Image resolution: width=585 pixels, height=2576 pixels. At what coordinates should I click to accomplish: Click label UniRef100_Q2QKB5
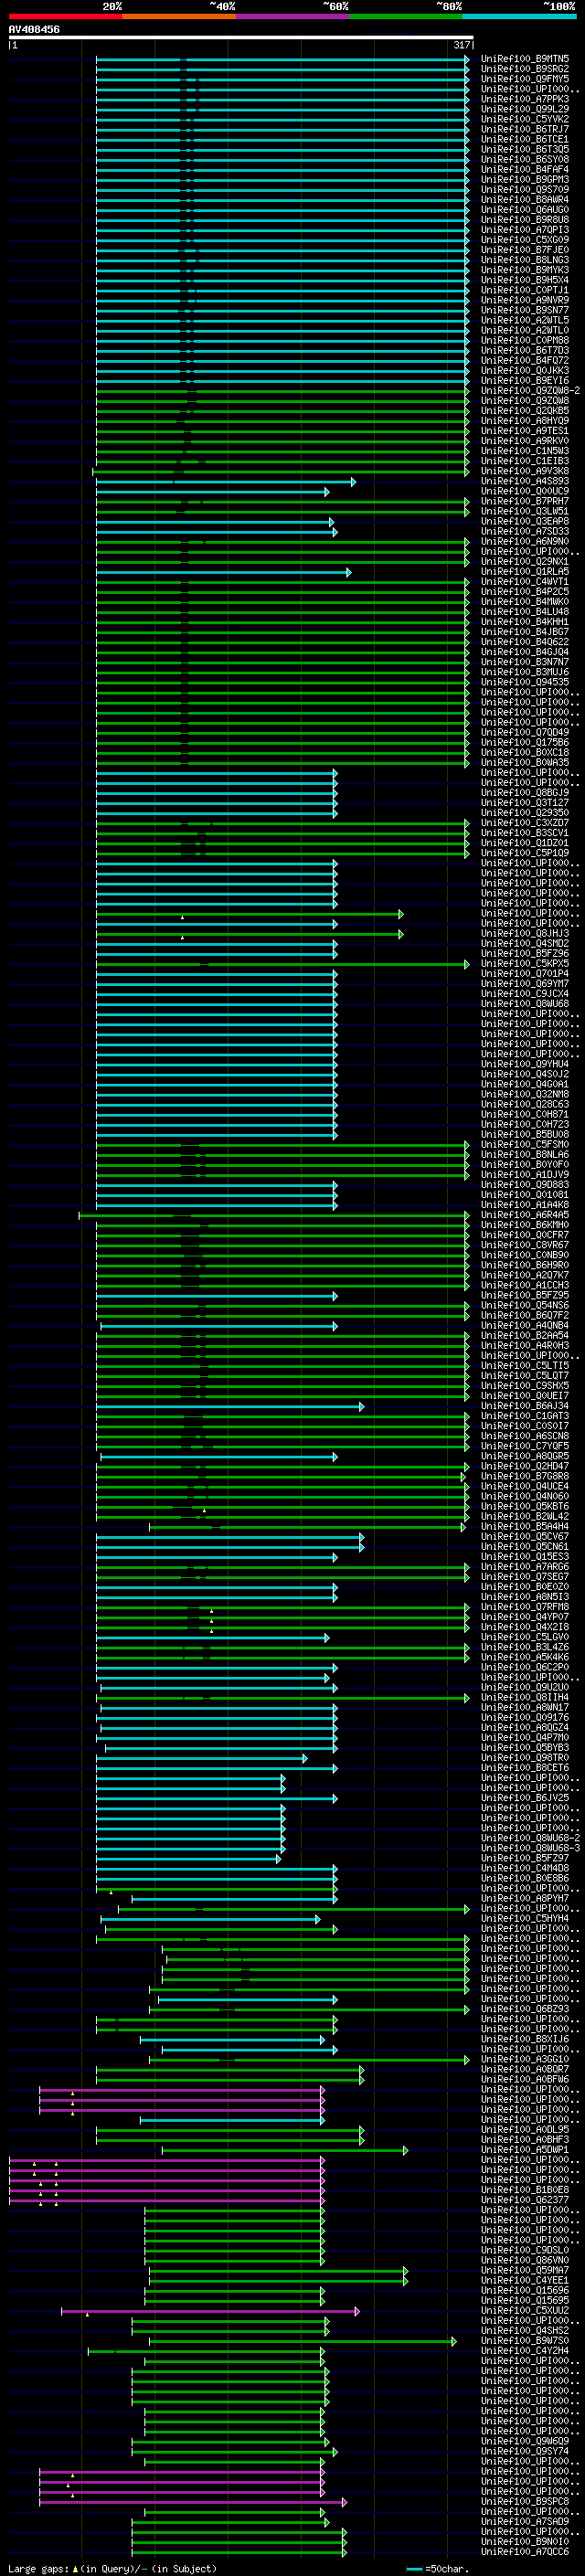click(525, 410)
